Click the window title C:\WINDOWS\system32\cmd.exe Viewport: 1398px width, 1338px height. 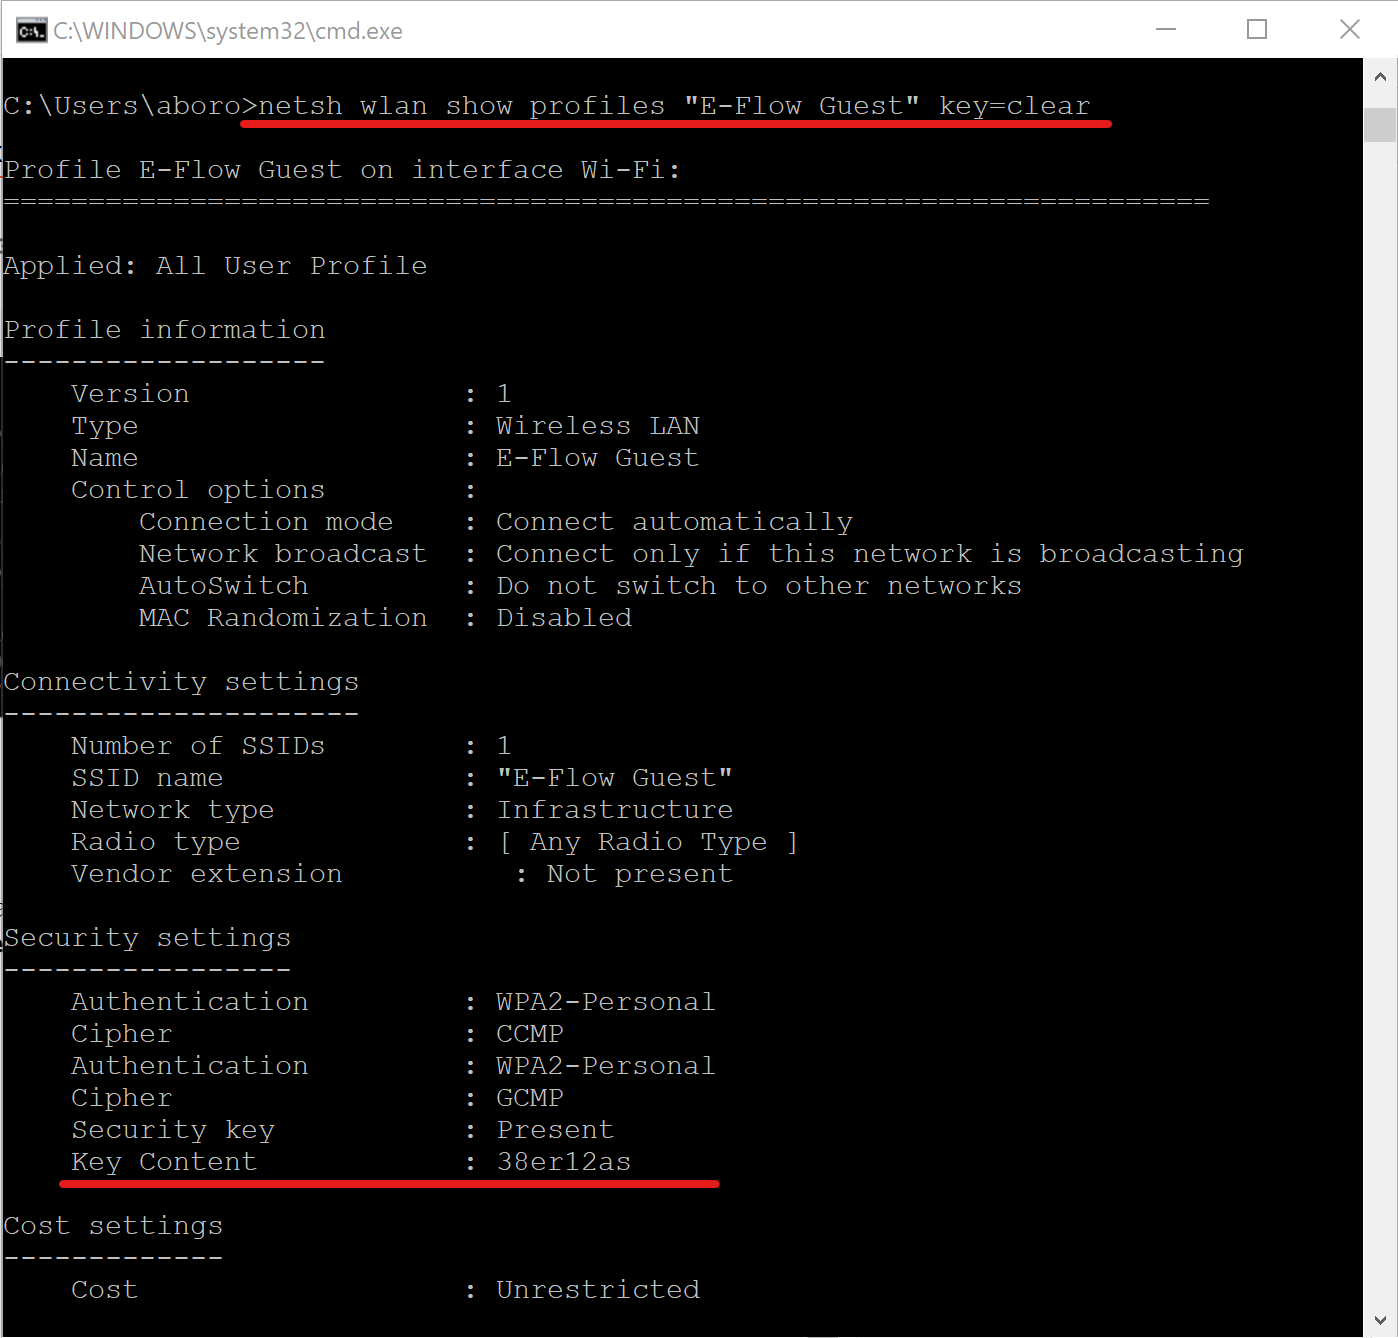click(x=228, y=31)
